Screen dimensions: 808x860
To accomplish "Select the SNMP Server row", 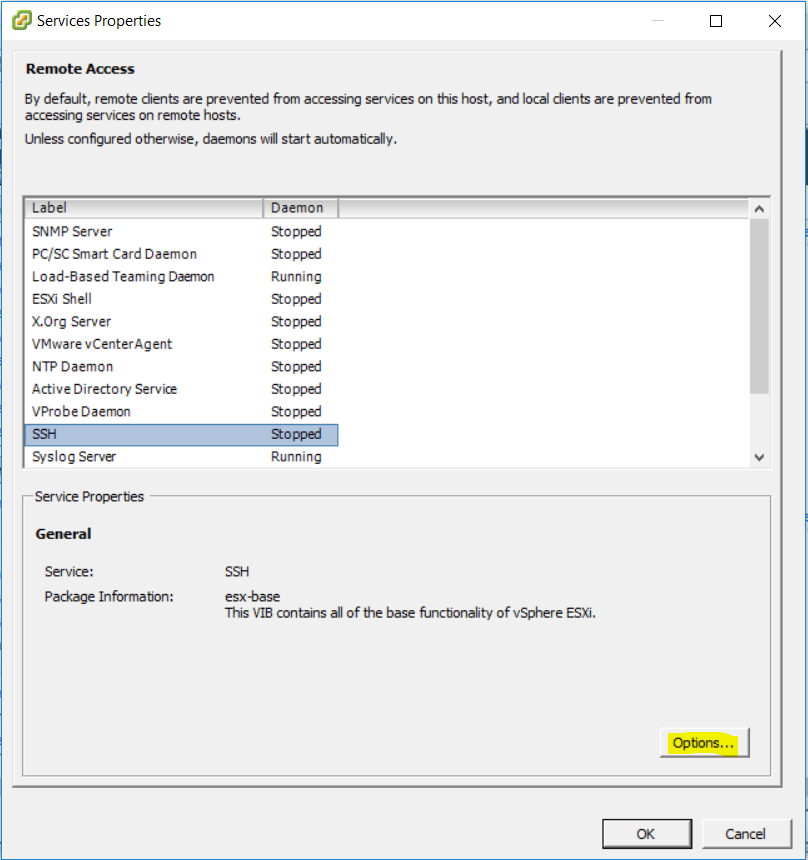I will tap(181, 231).
